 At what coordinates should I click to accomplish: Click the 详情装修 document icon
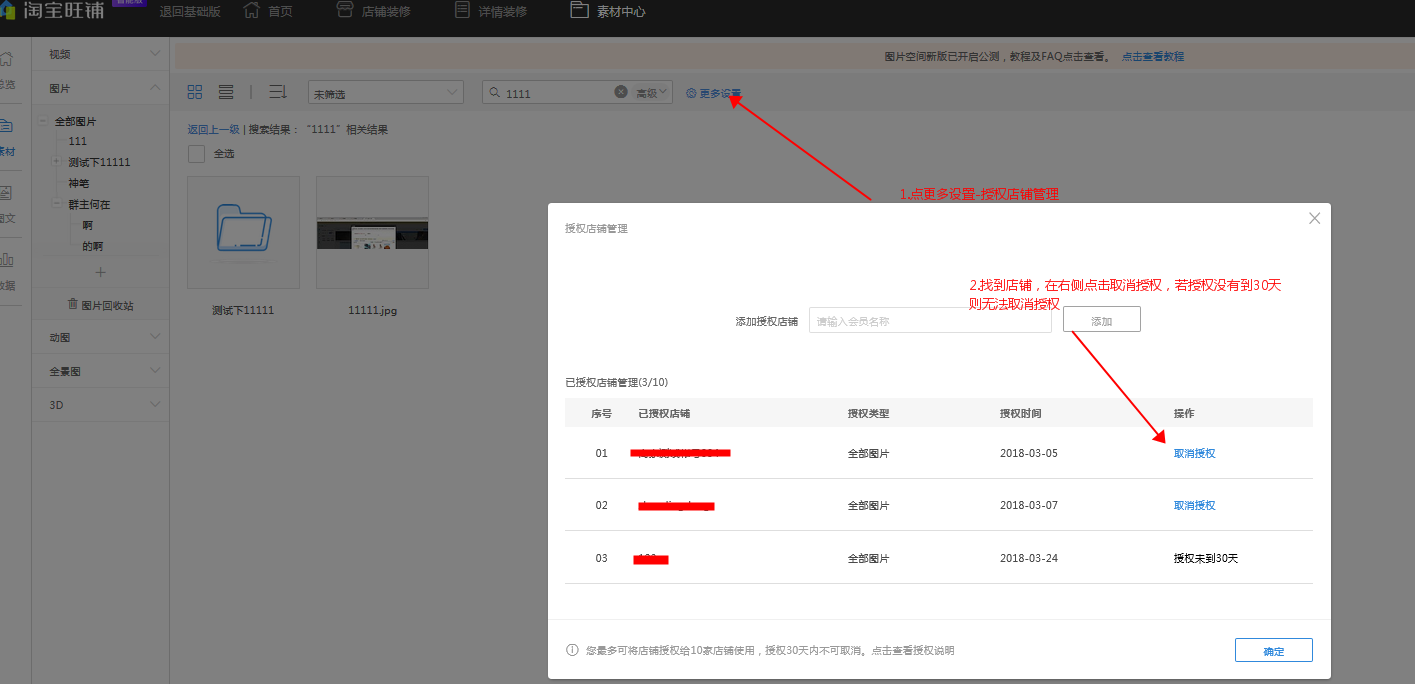tap(462, 11)
